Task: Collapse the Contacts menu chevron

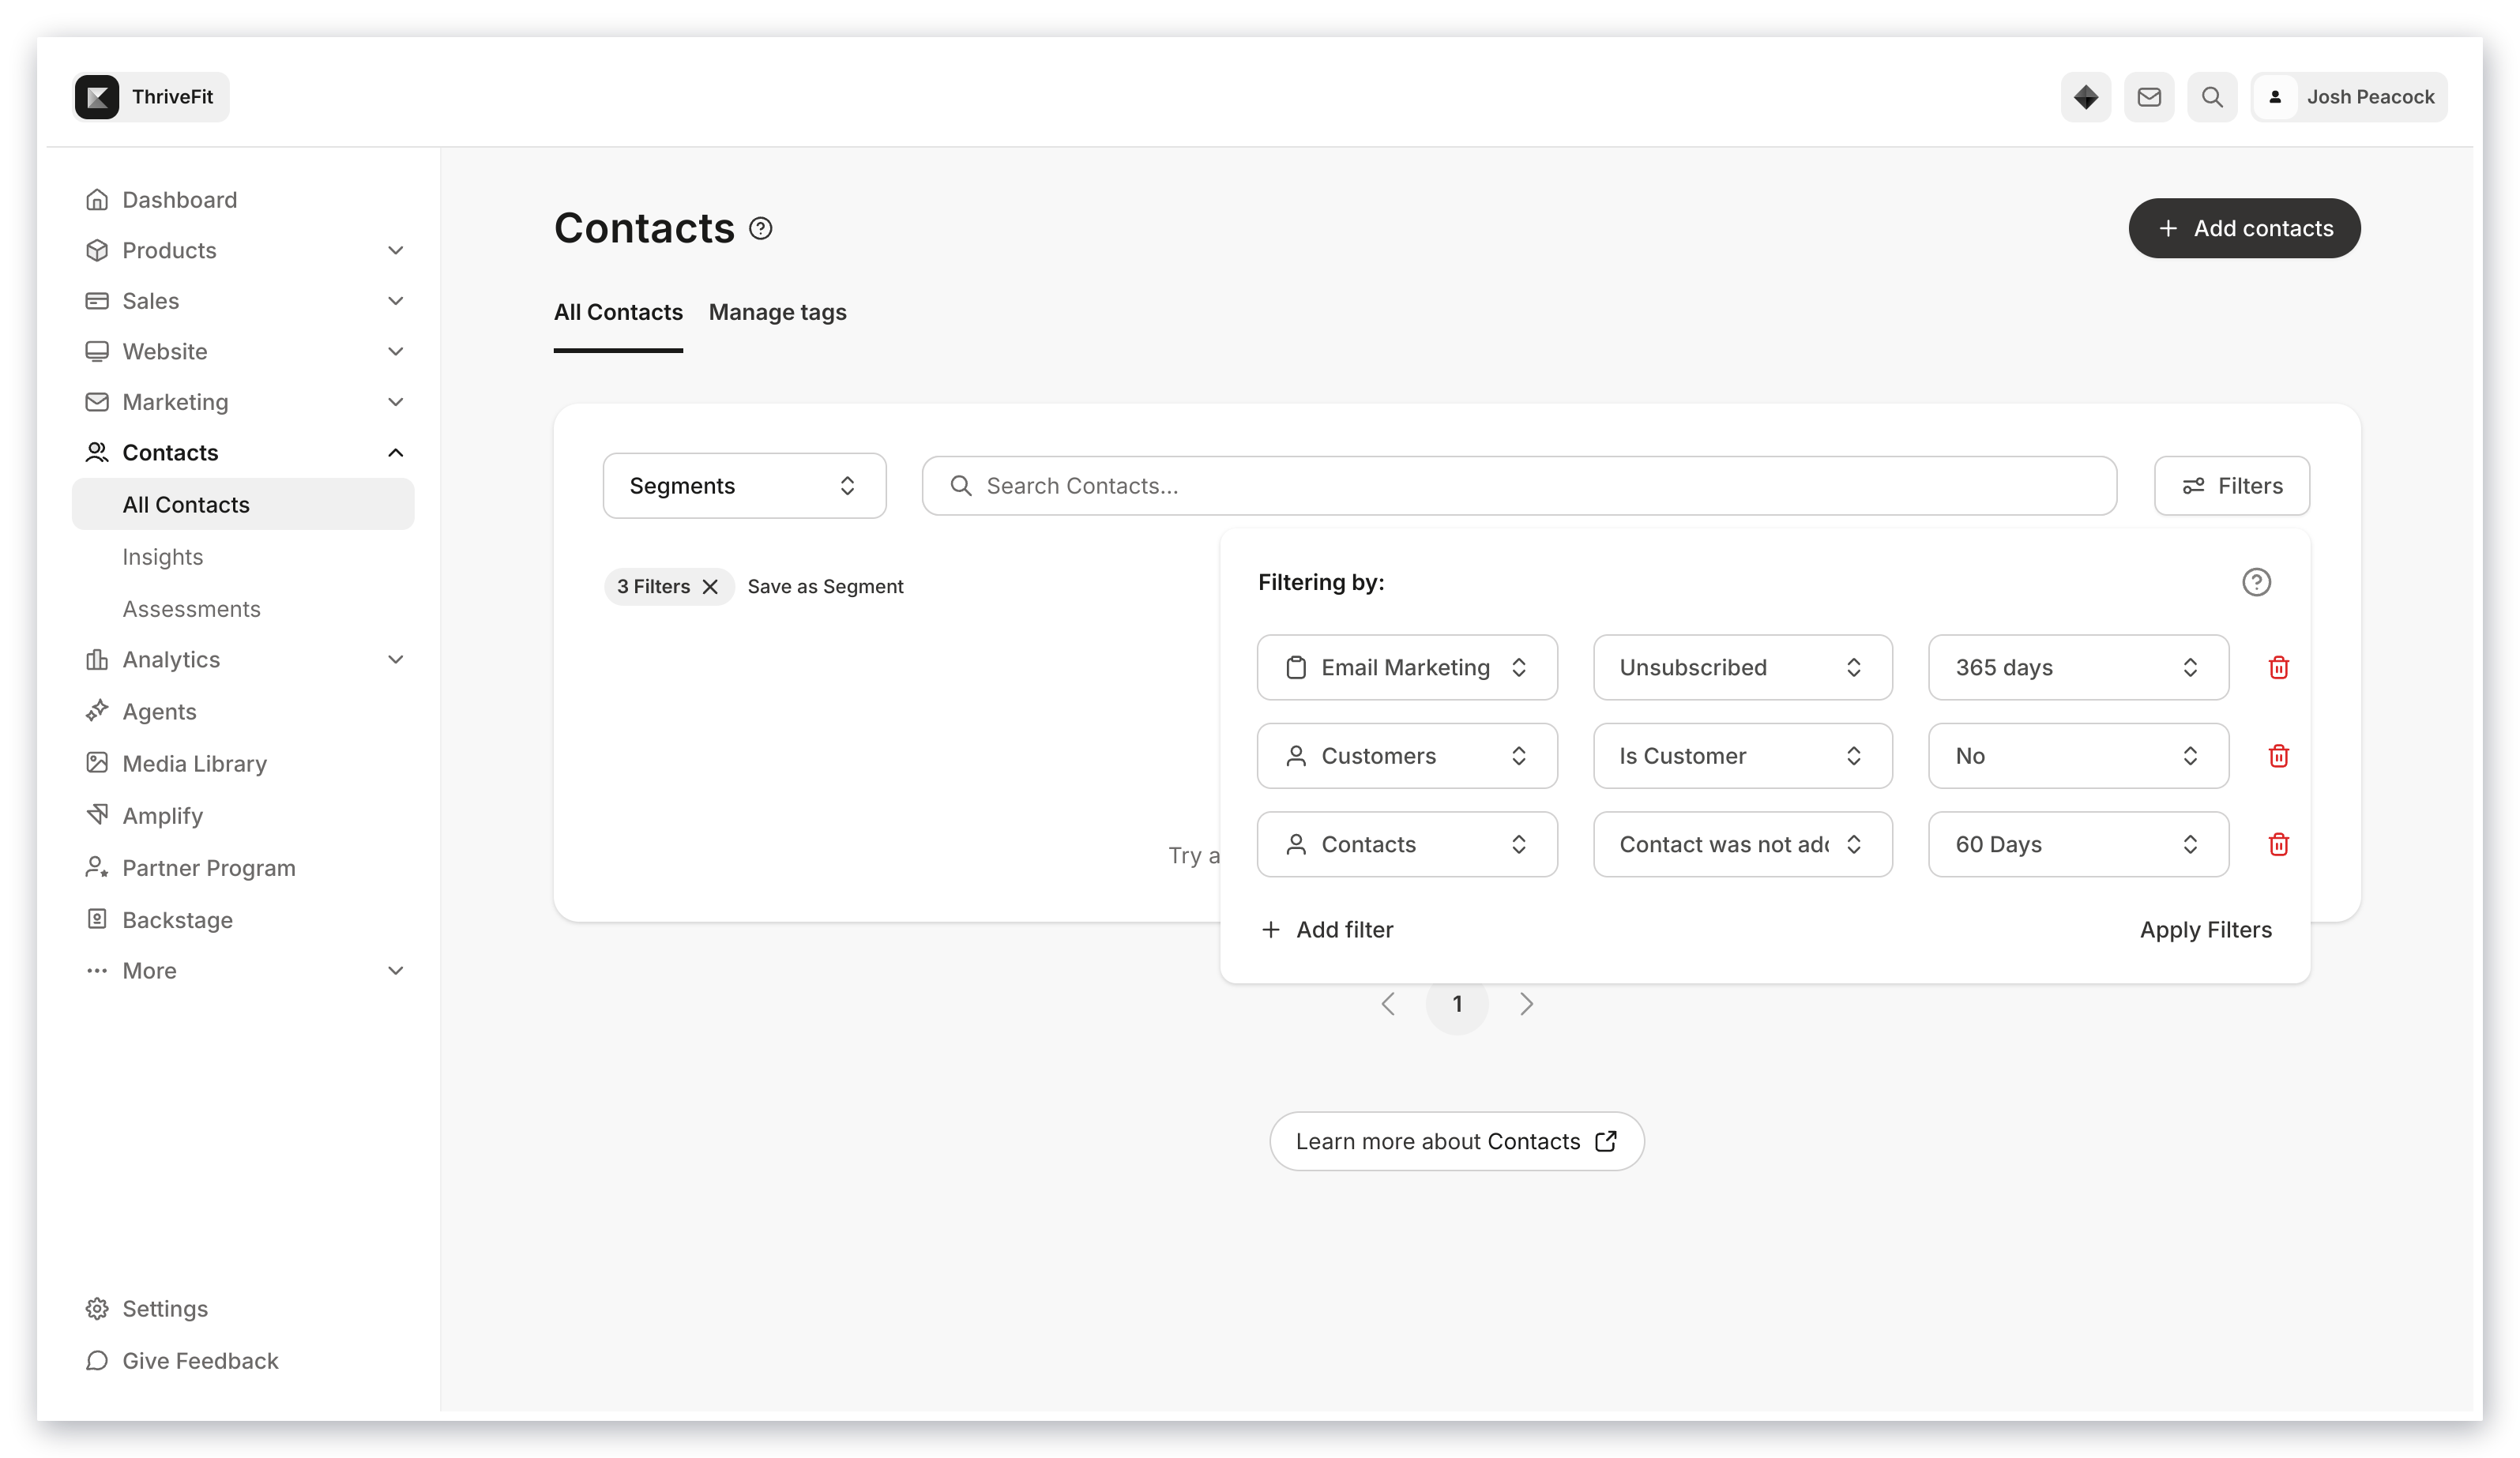Action: (396, 453)
